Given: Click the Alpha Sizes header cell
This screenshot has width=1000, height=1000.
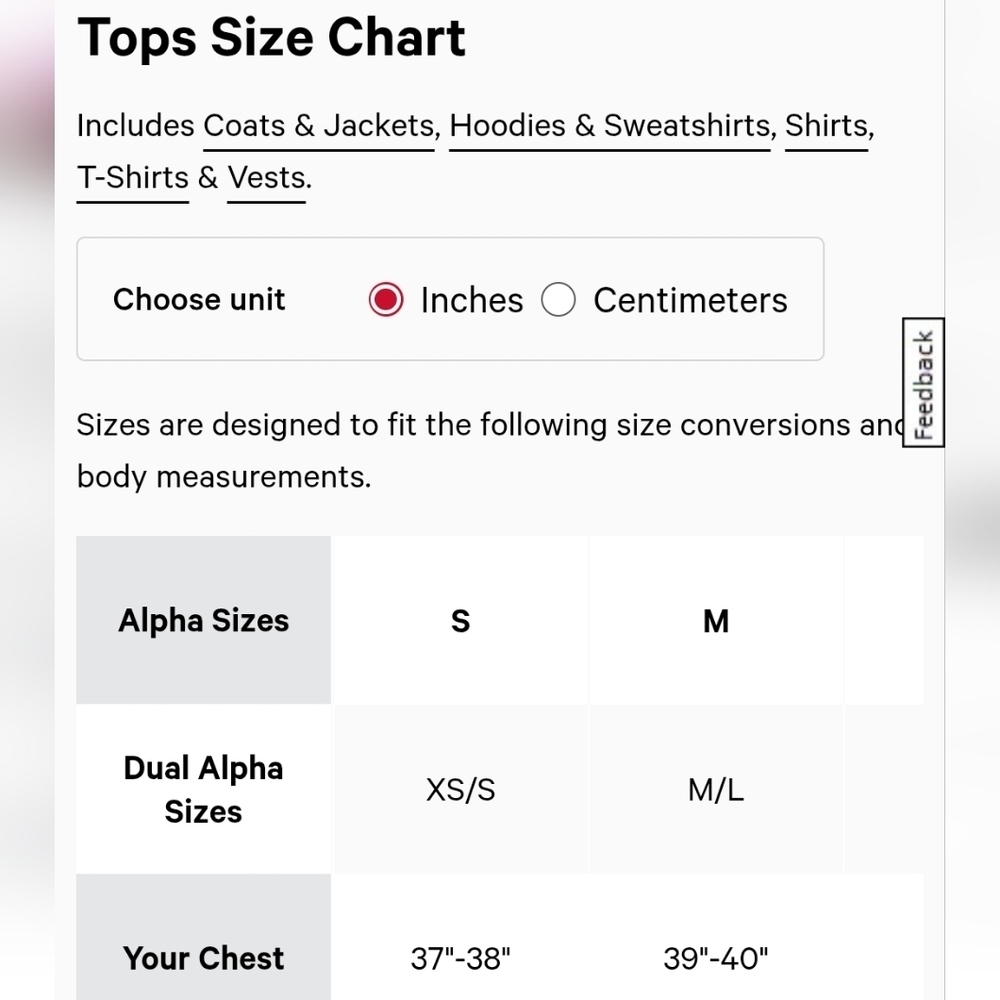Looking at the screenshot, I should point(203,620).
